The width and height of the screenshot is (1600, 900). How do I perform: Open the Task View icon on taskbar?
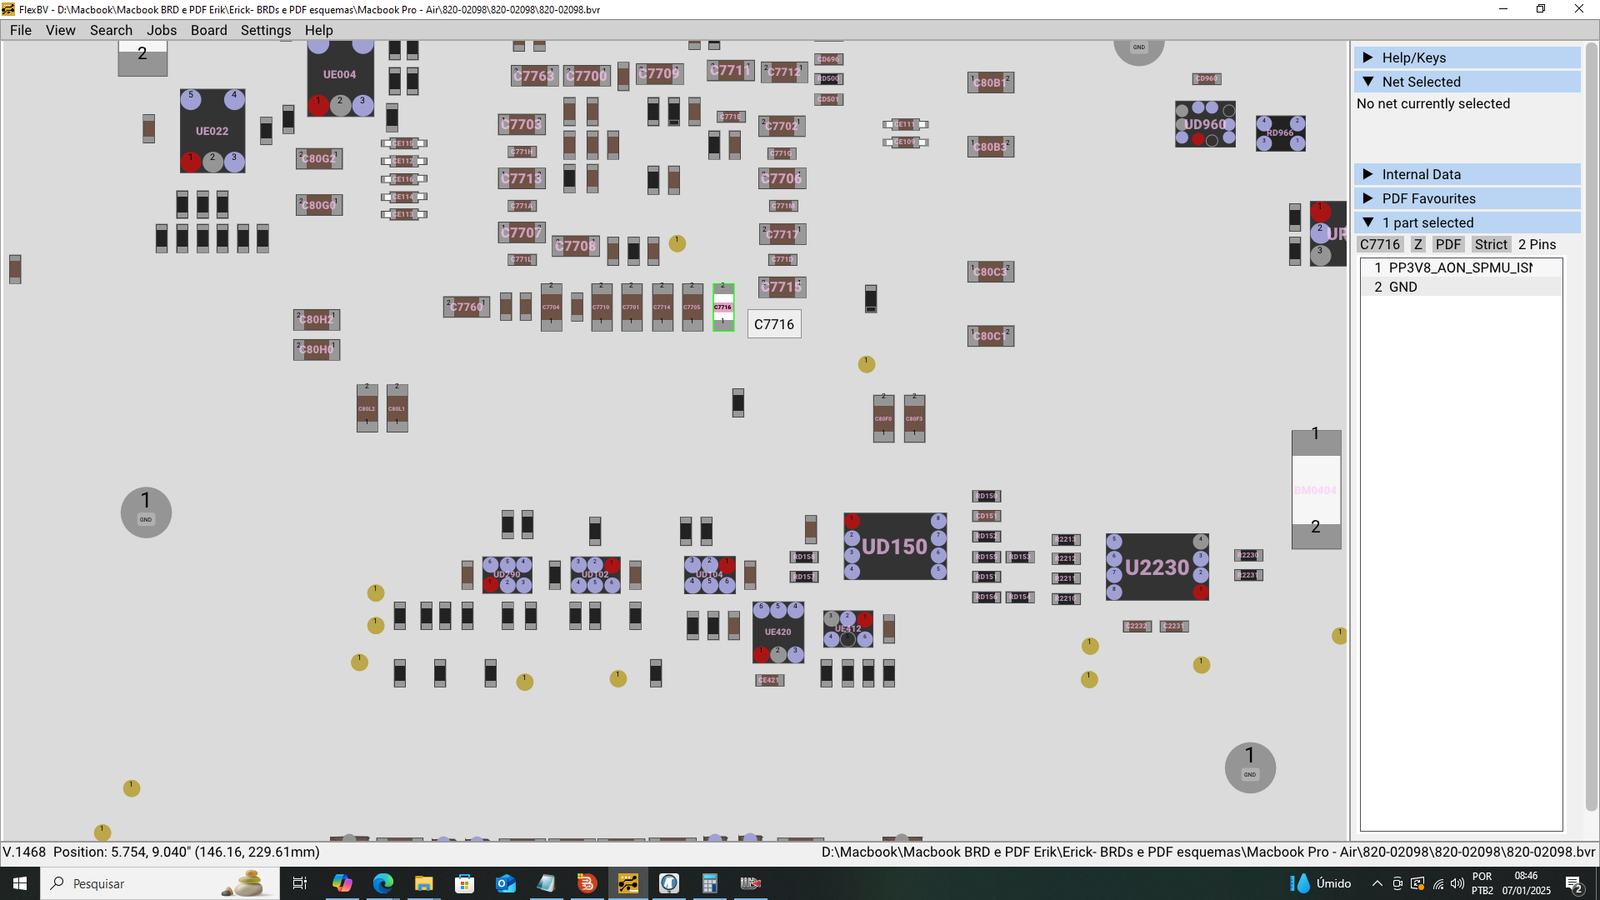pos(300,883)
